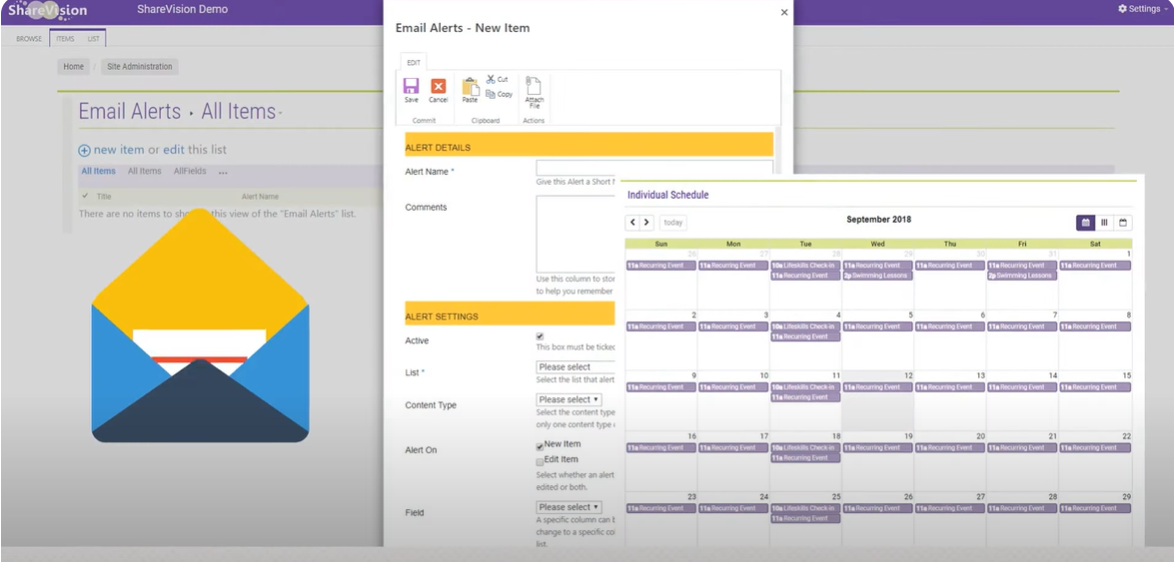The image size is (1174, 562).
Task: Select the AllFields view
Action: click(x=190, y=171)
